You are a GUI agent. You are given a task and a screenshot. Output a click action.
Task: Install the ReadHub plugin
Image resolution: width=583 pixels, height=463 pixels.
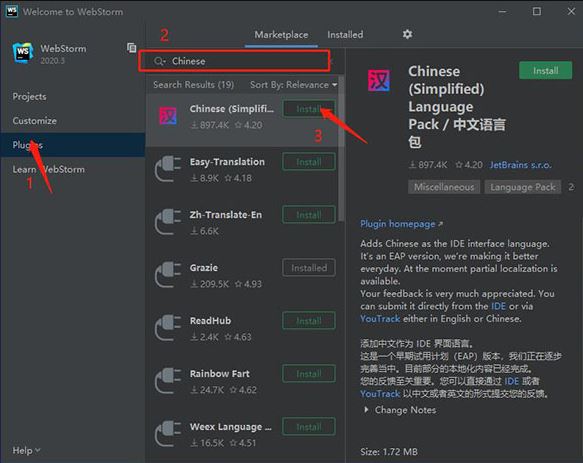(309, 321)
